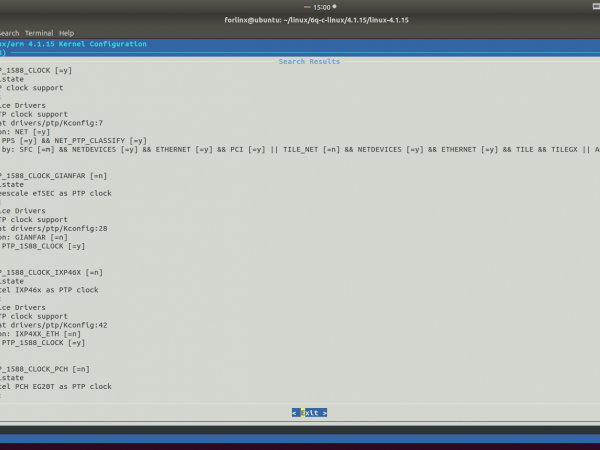Image resolution: width=600 pixels, height=450 pixels.
Task: Click the Intel PCH EG20T as PTP clock prompt
Action: click(x=56, y=386)
